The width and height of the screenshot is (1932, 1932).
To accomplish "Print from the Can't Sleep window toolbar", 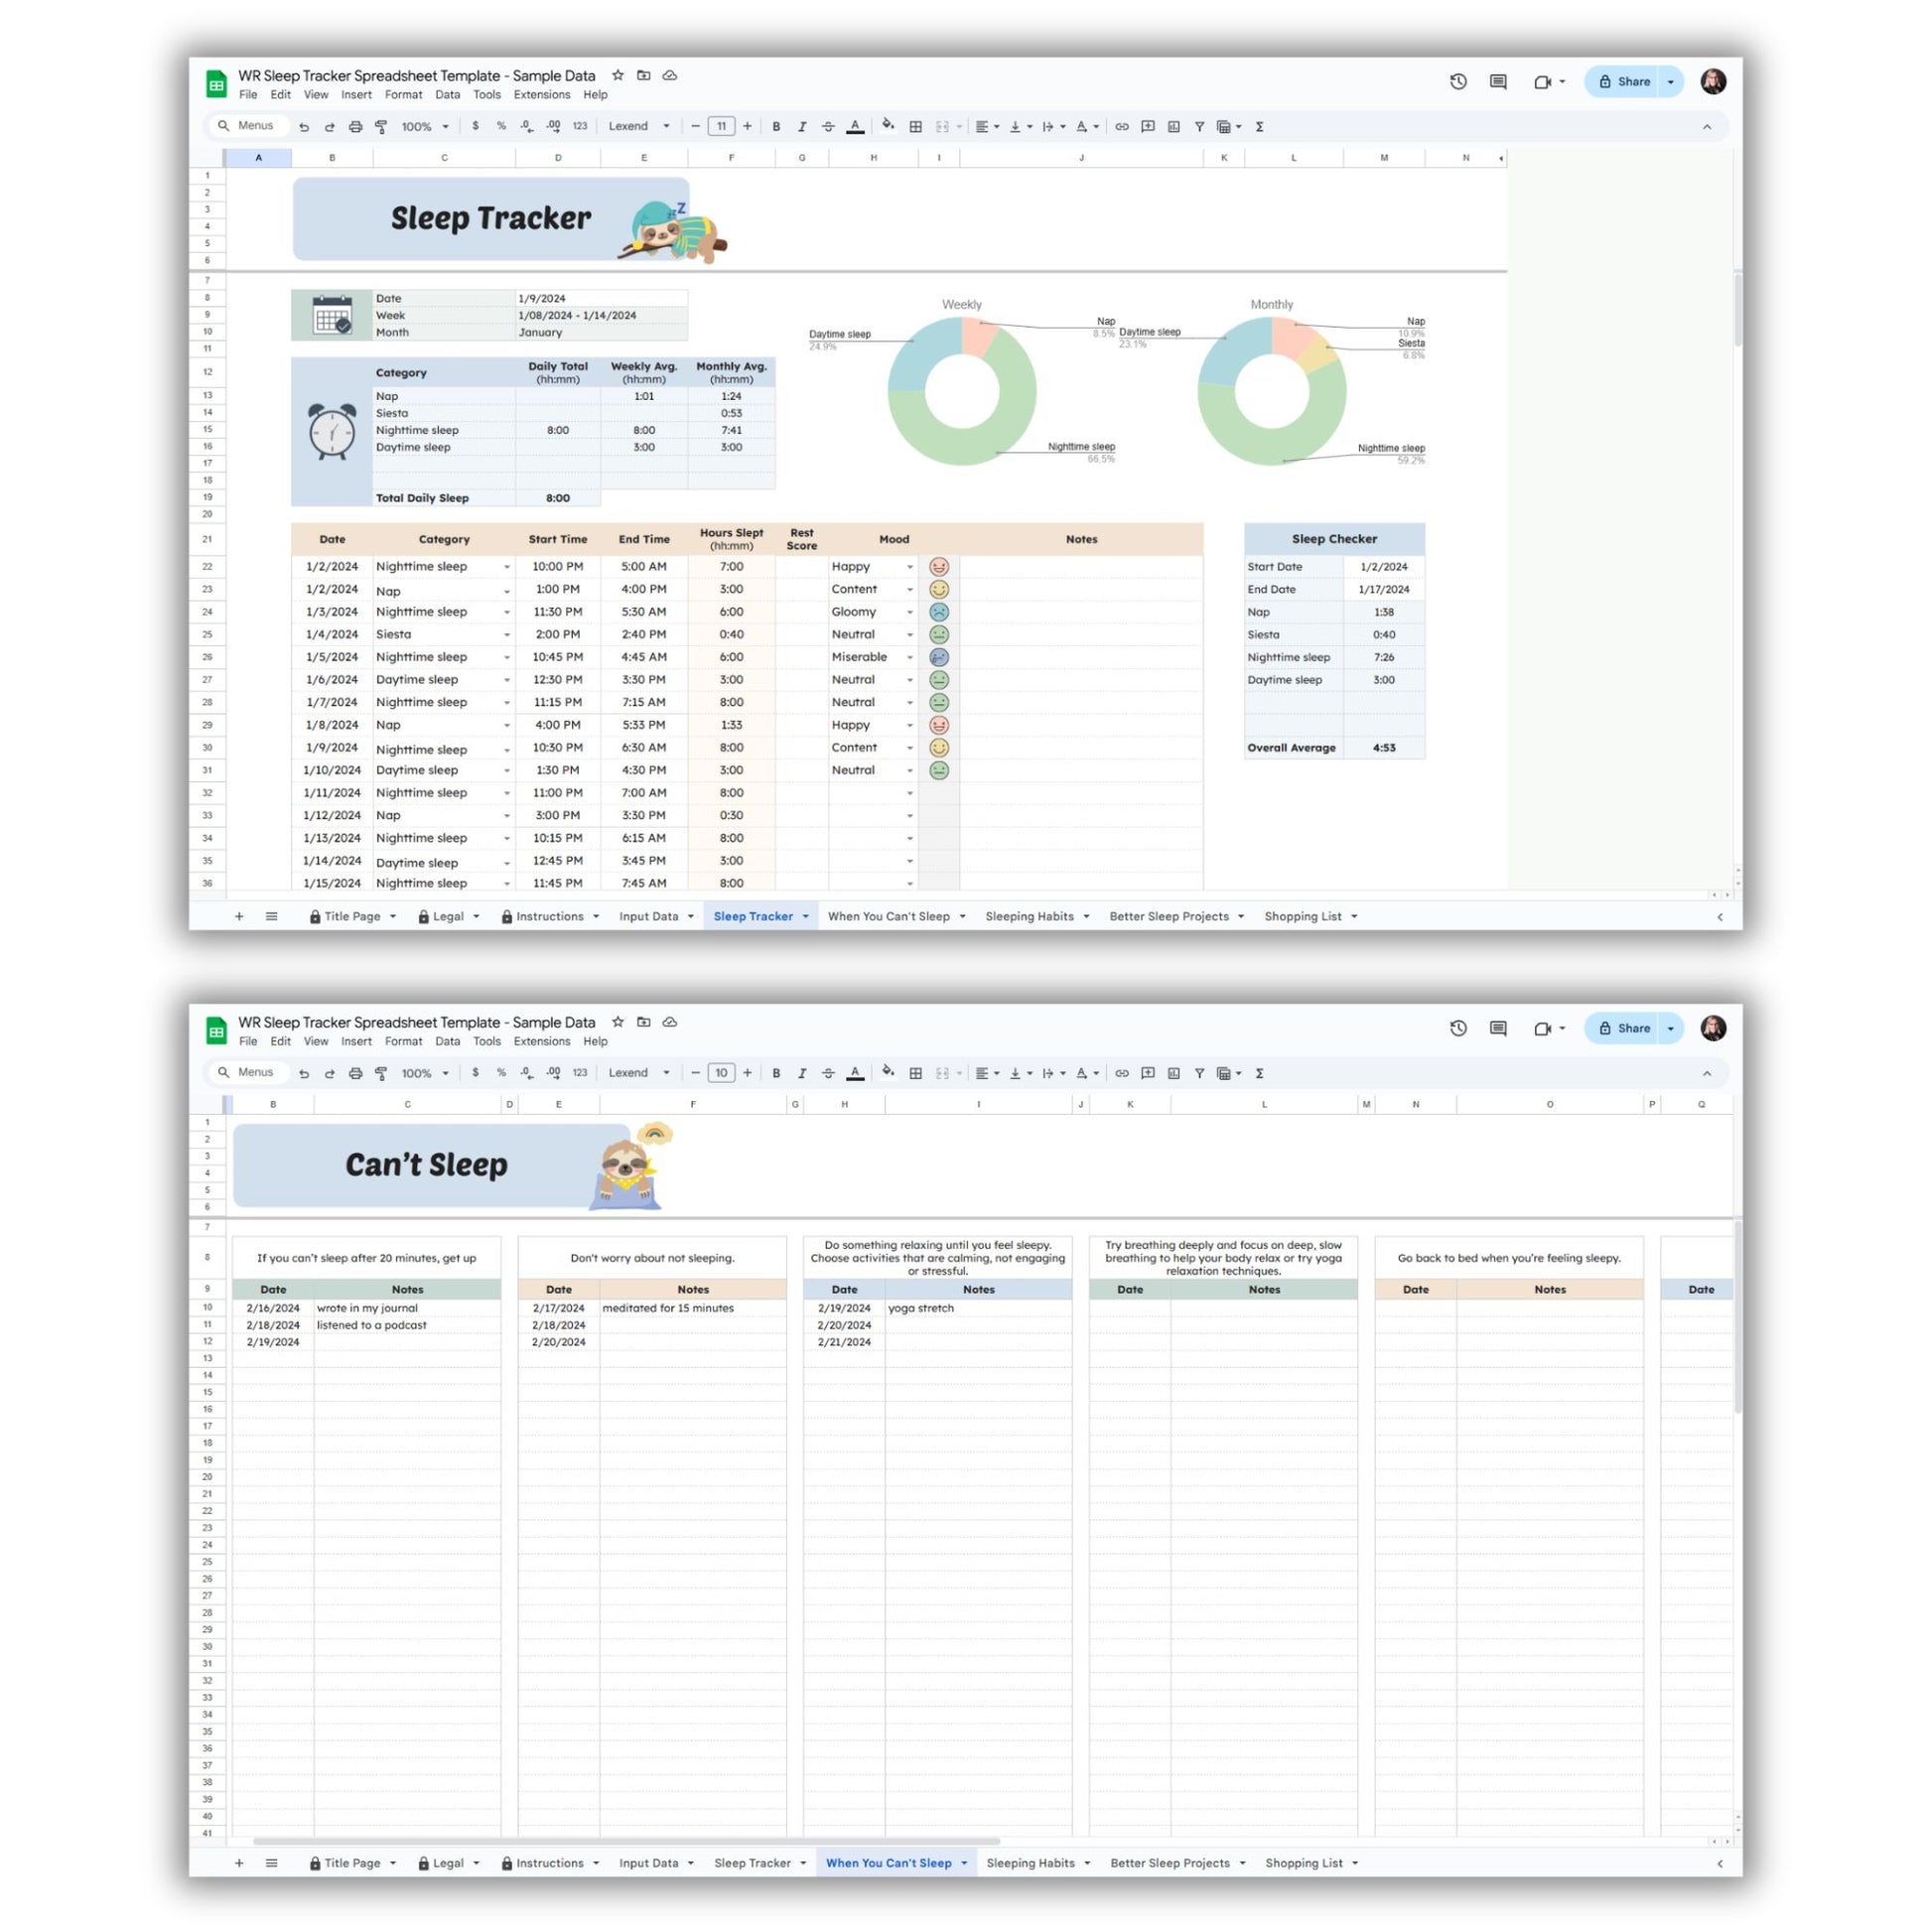I will tap(355, 1073).
